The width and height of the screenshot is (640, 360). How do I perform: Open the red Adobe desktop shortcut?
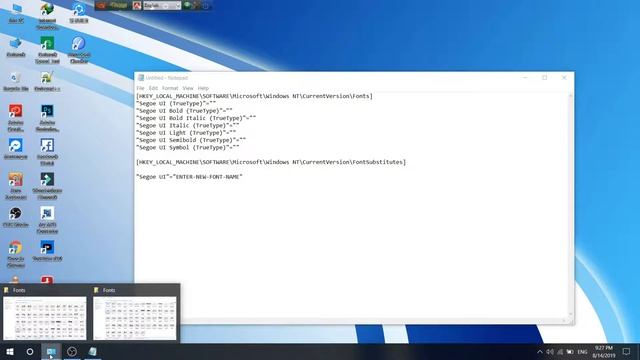pos(16,118)
